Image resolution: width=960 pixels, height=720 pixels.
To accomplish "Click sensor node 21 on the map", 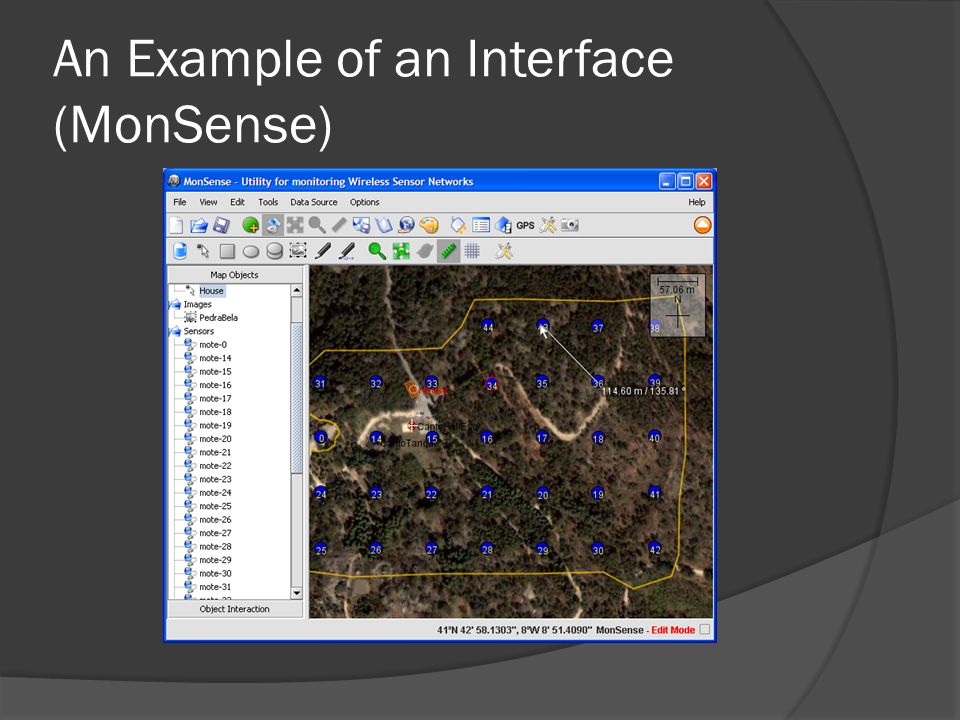I will (x=487, y=493).
